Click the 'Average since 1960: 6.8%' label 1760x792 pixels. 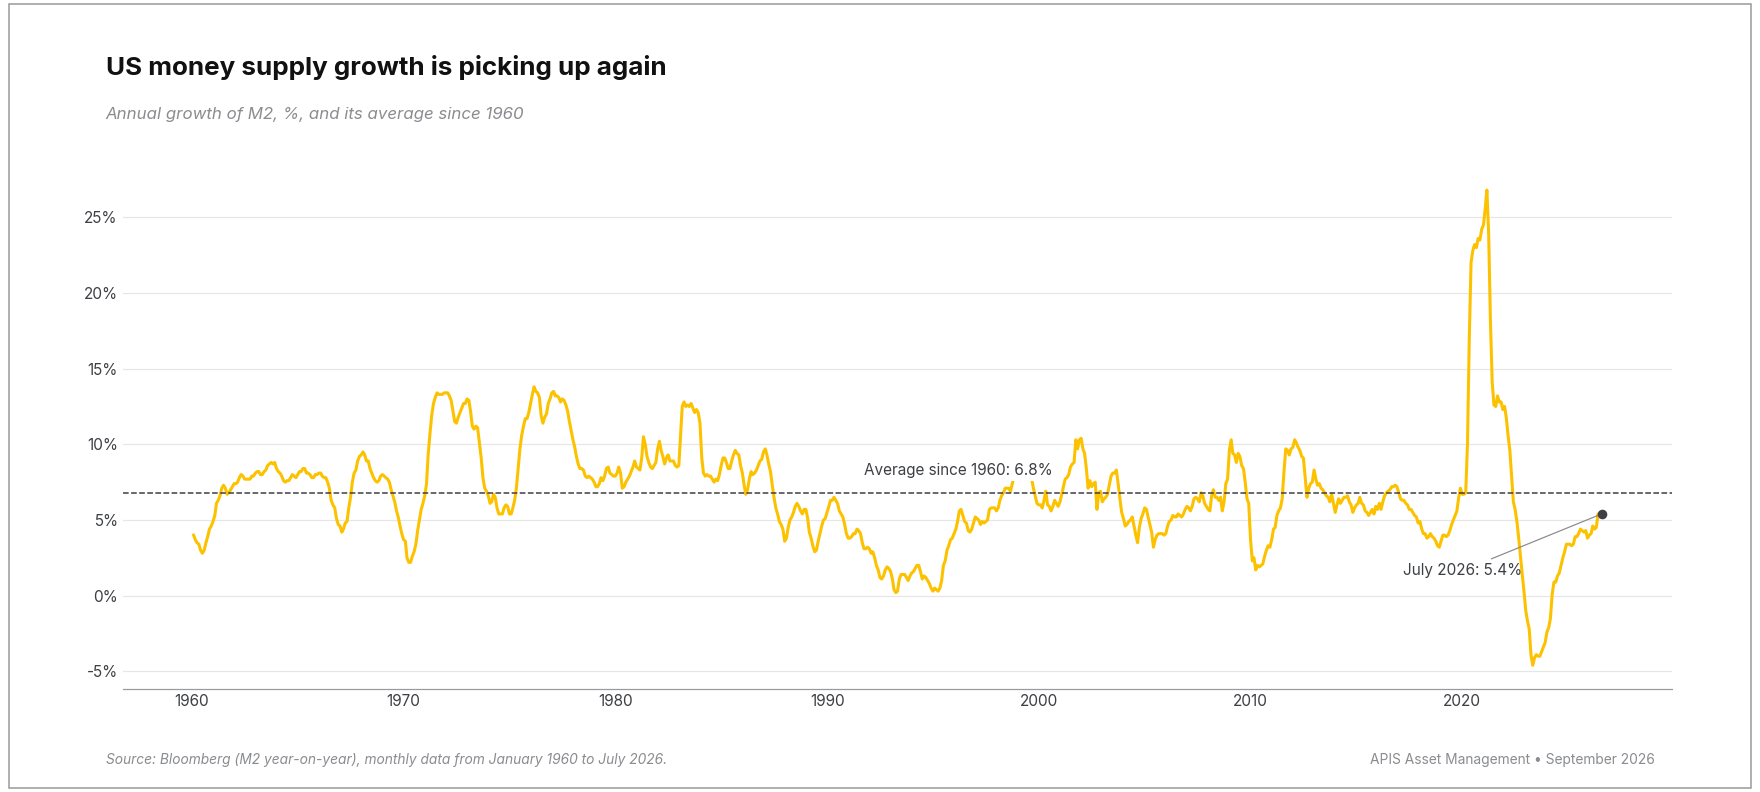tap(958, 469)
